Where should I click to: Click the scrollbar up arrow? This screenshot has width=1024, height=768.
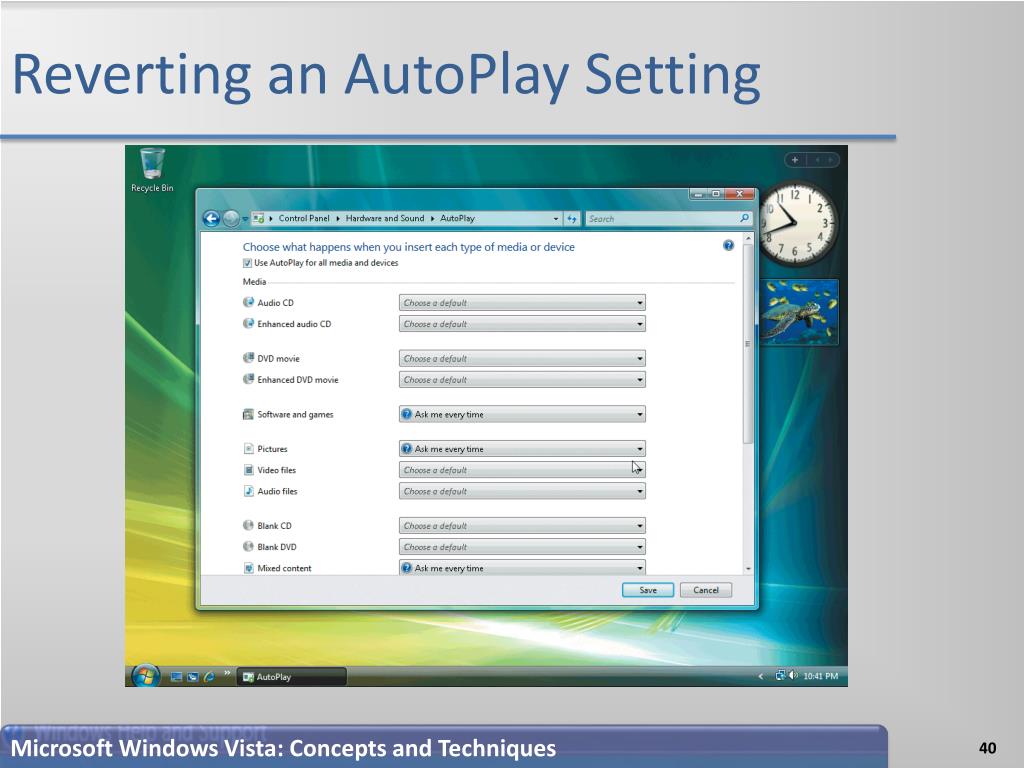[748, 239]
